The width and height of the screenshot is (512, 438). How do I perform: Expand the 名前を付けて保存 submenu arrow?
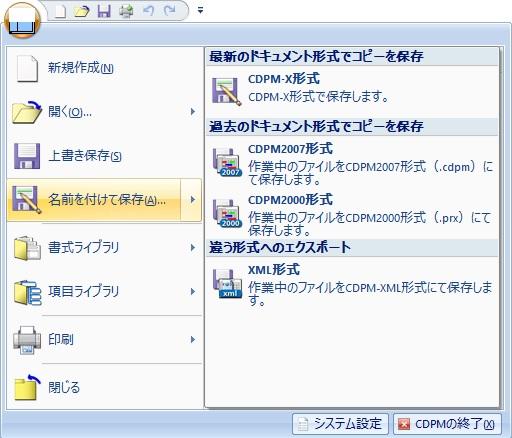point(191,200)
